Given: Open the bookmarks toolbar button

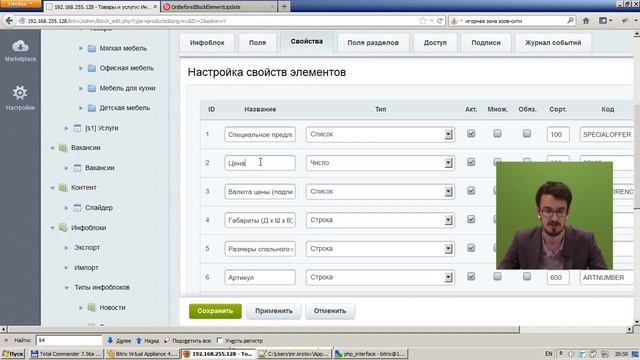Looking at the screenshot, I should point(604,20).
